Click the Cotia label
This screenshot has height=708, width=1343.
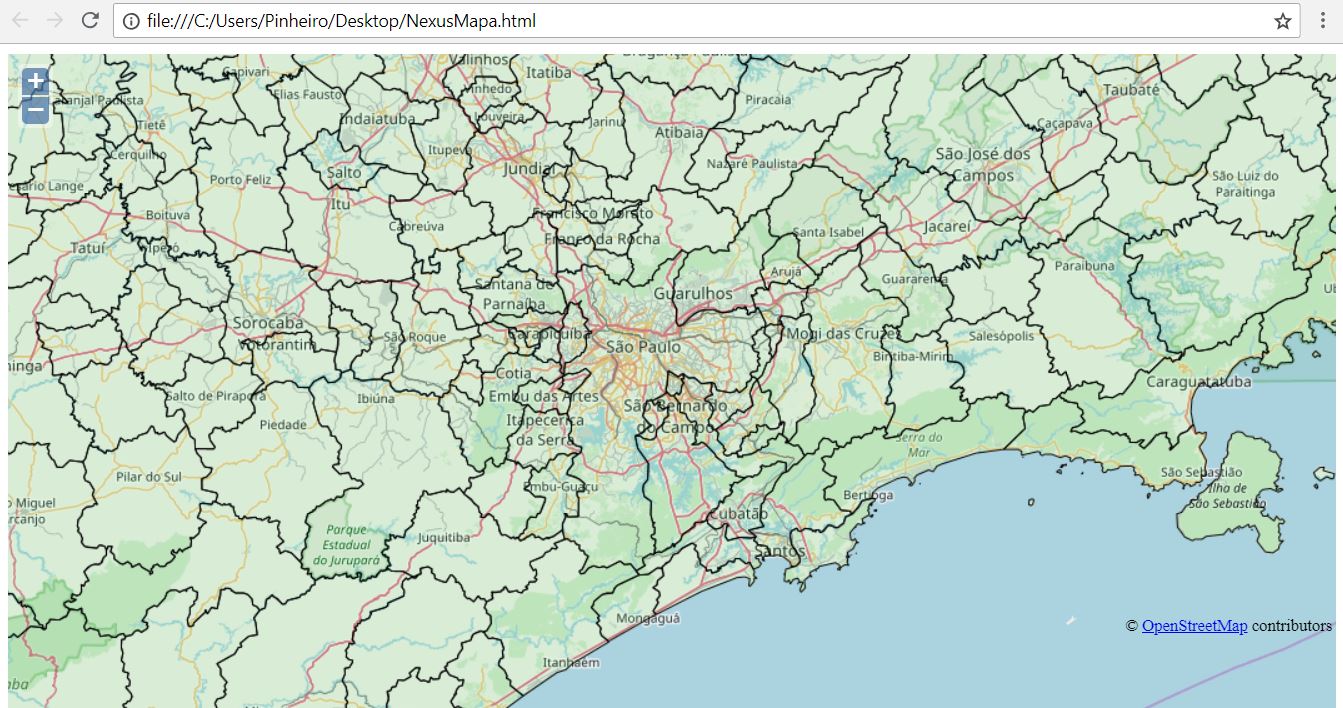514,373
